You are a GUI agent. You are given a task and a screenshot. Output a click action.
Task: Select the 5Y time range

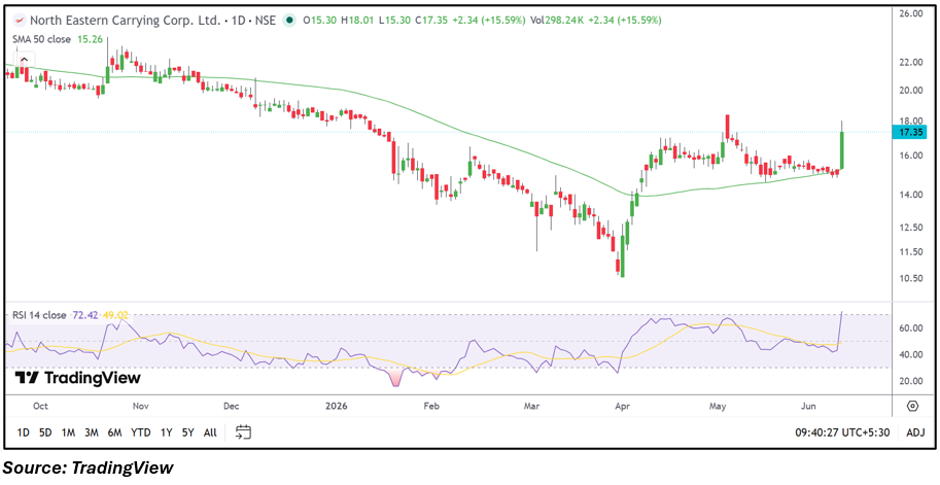[x=188, y=432]
